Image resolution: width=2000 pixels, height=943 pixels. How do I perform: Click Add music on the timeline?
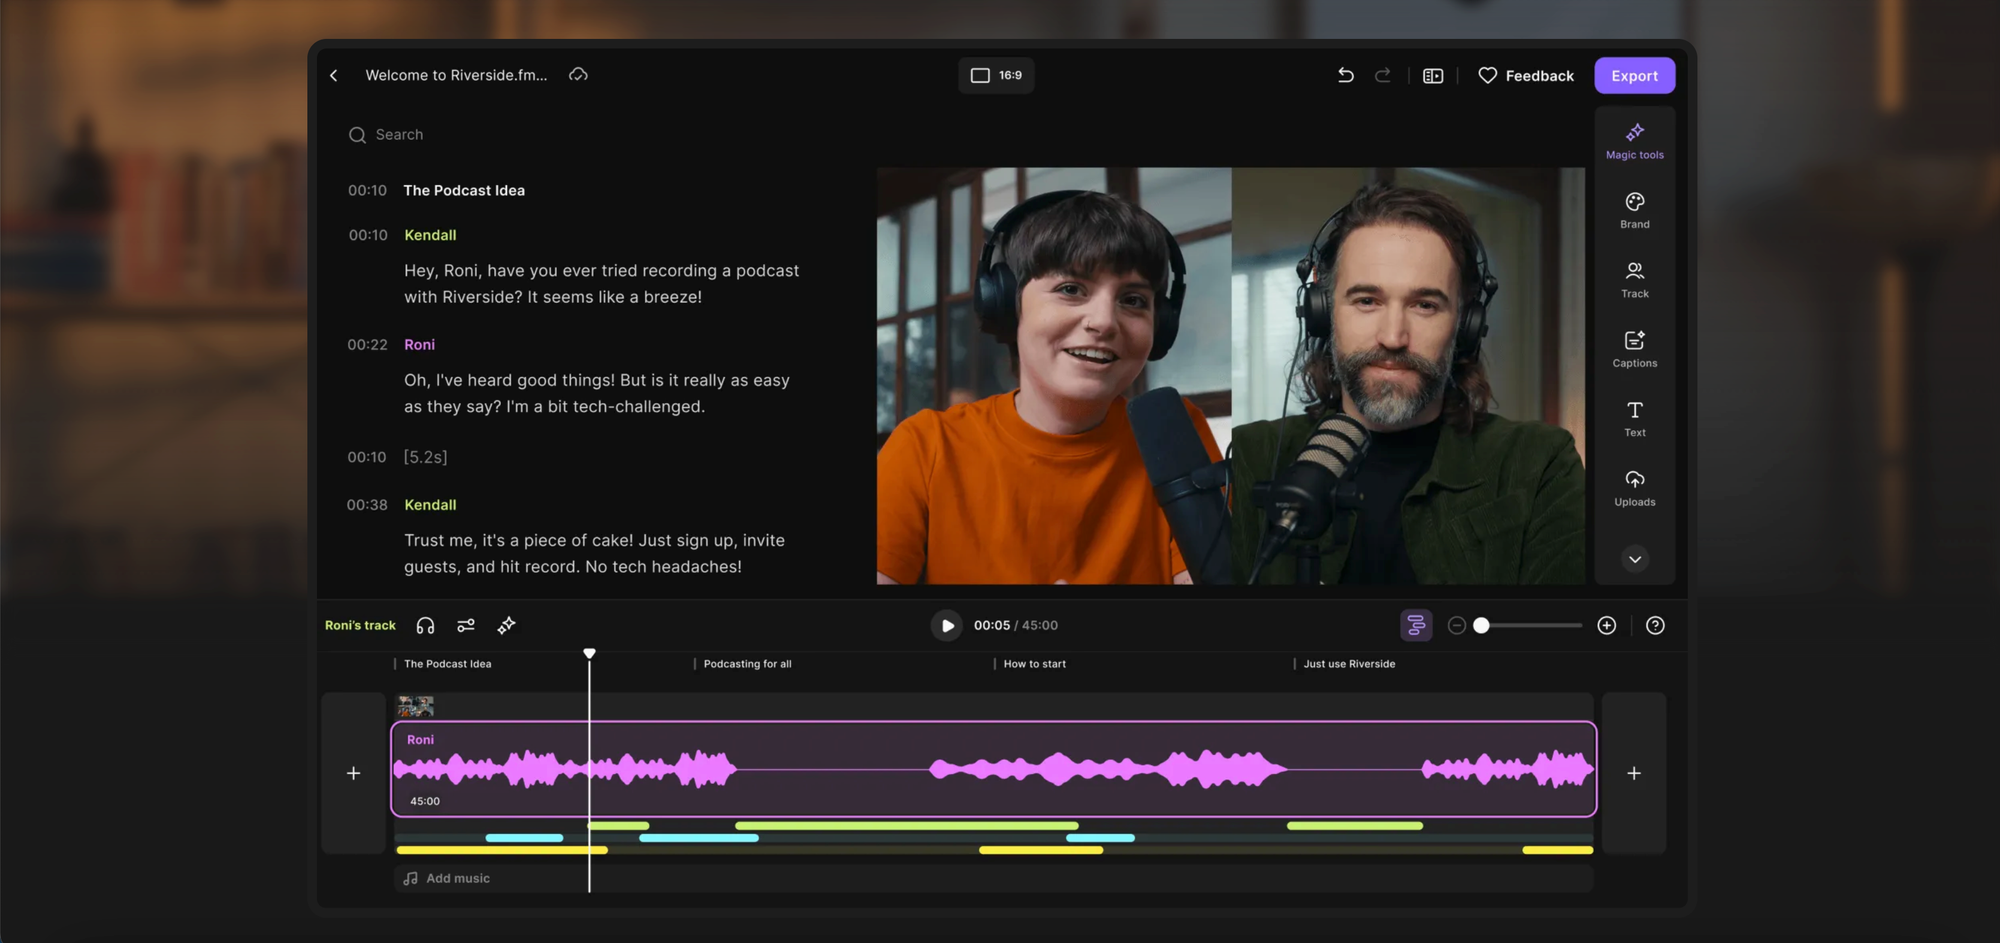tap(458, 879)
